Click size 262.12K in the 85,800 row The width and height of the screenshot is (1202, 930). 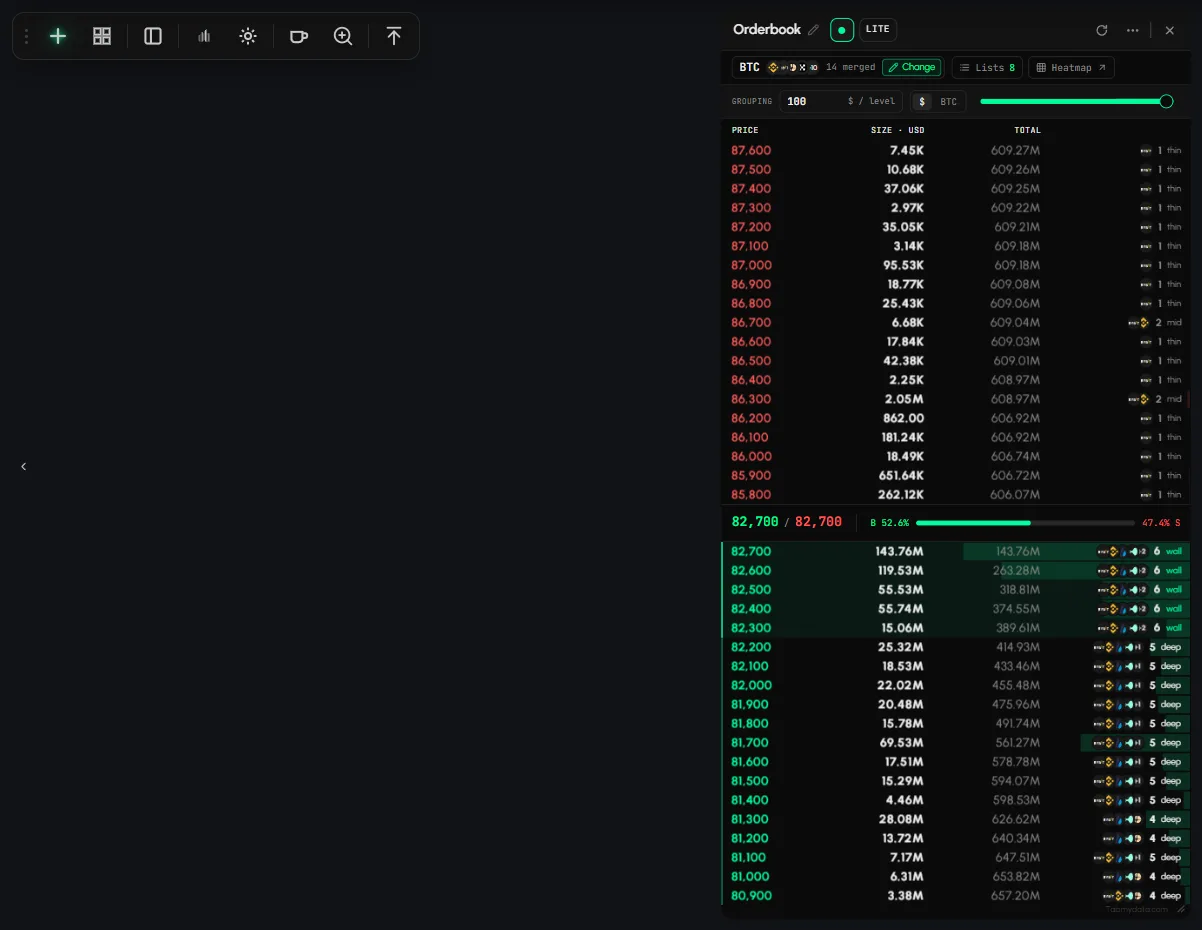[x=900, y=494]
